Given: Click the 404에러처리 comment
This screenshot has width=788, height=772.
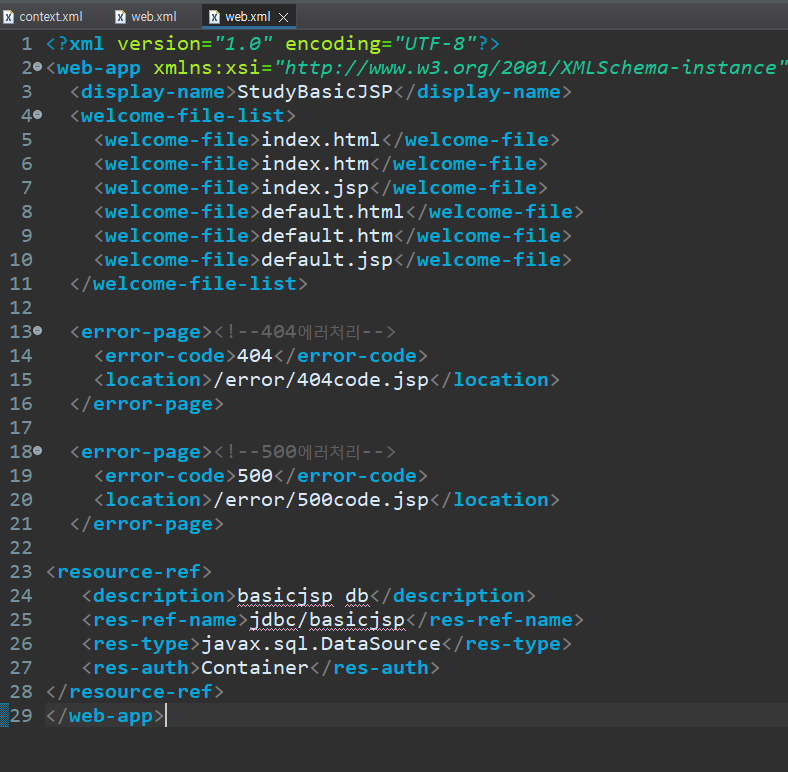Looking at the screenshot, I should [305, 332].
